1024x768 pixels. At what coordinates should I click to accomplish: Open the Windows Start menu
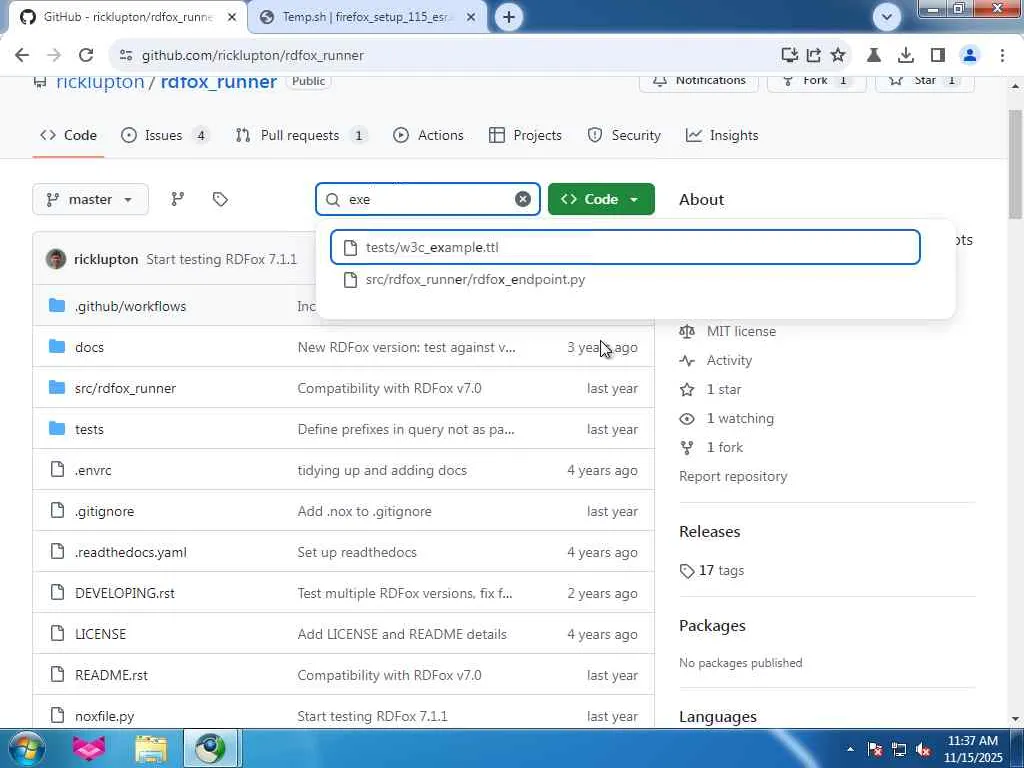[x=26, y=748]
